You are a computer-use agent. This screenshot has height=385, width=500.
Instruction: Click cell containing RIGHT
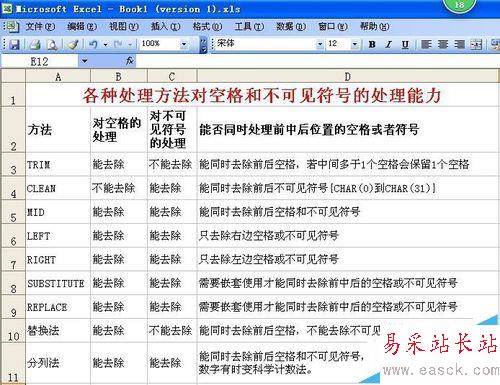[x=58, y=259]
